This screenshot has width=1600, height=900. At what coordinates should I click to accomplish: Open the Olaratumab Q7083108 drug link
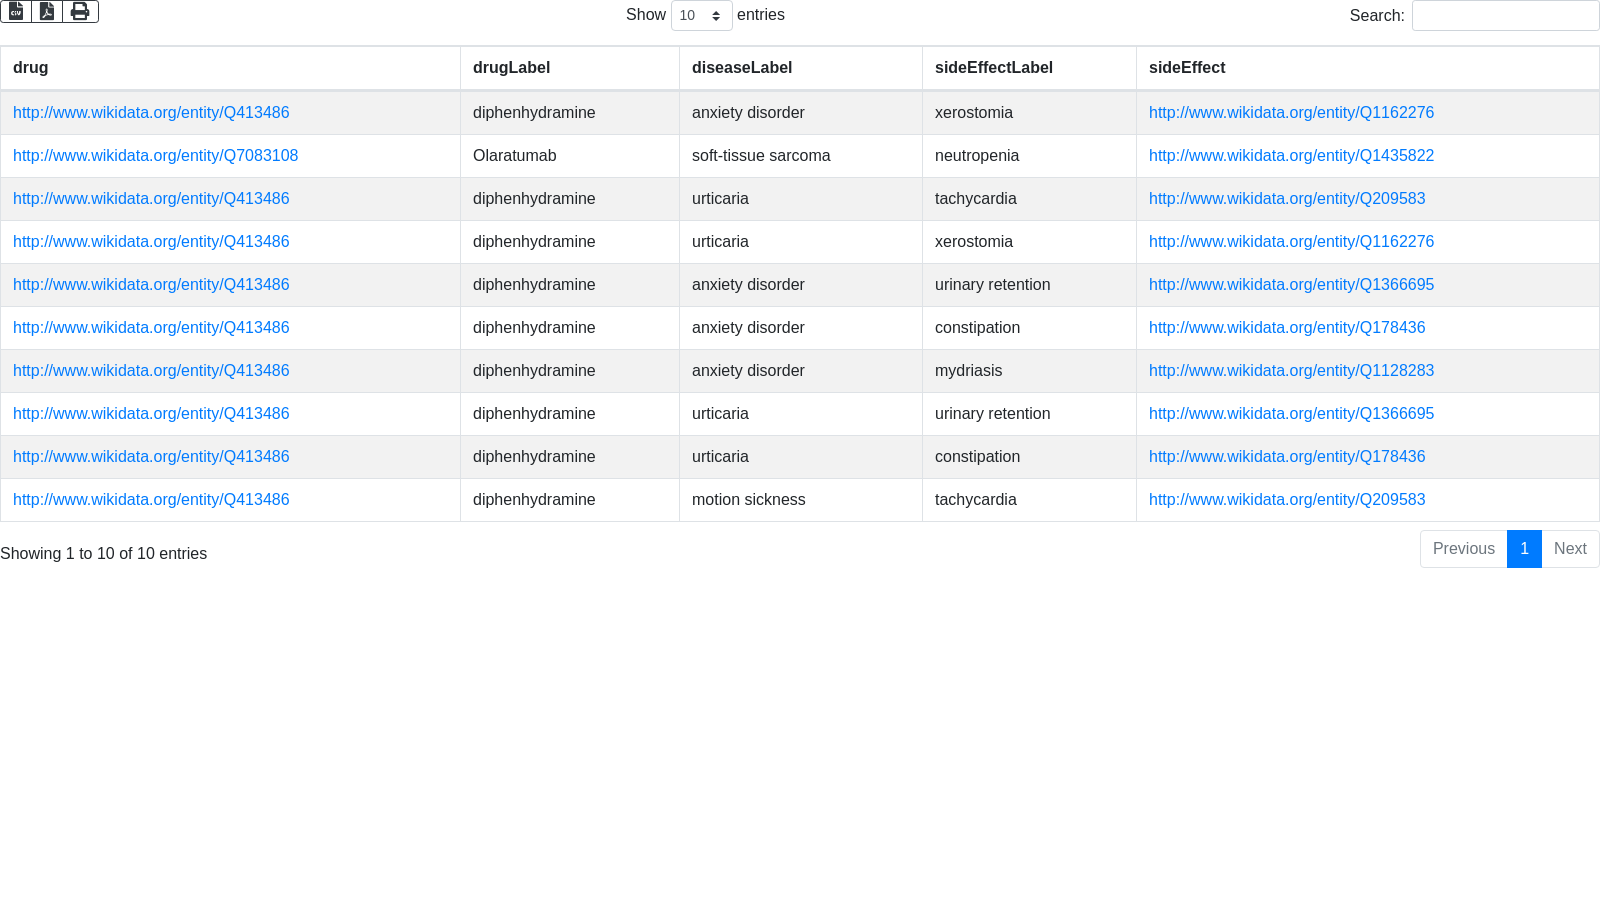[x=155, y=156]
